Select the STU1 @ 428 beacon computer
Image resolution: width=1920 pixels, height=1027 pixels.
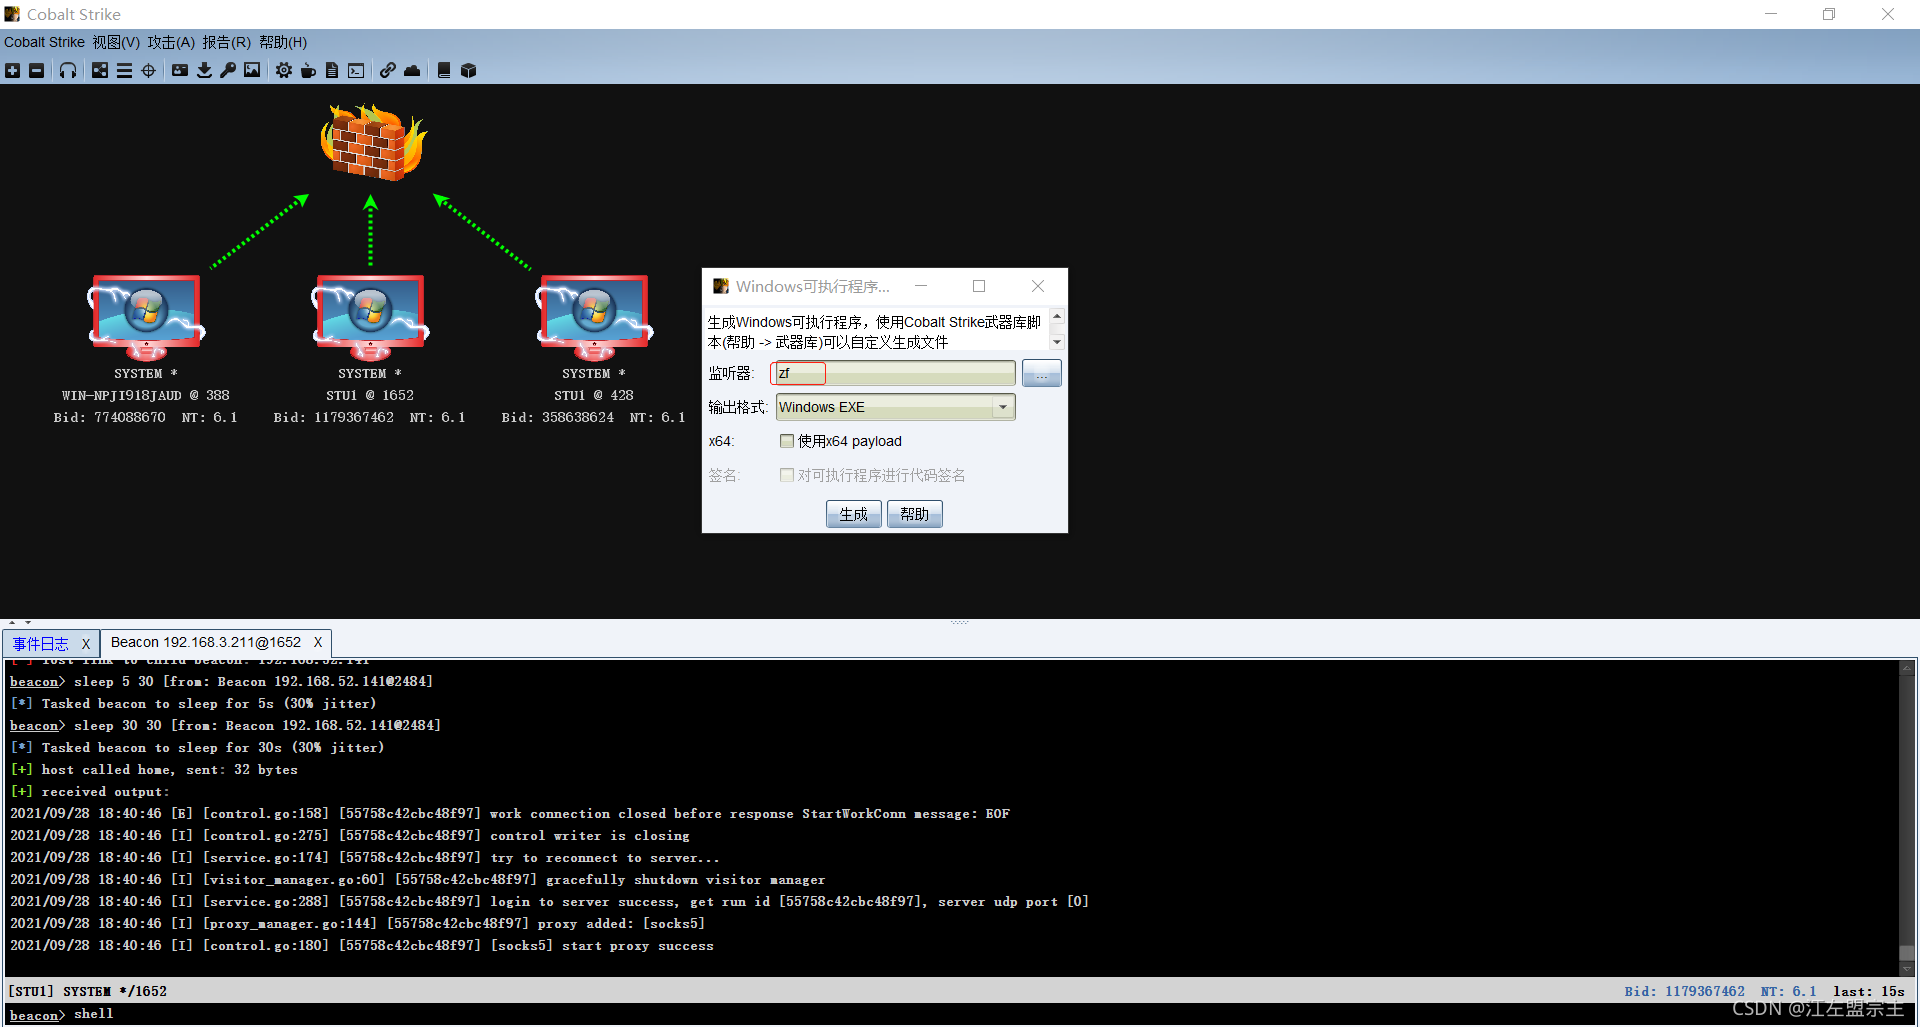coord(594,316)
